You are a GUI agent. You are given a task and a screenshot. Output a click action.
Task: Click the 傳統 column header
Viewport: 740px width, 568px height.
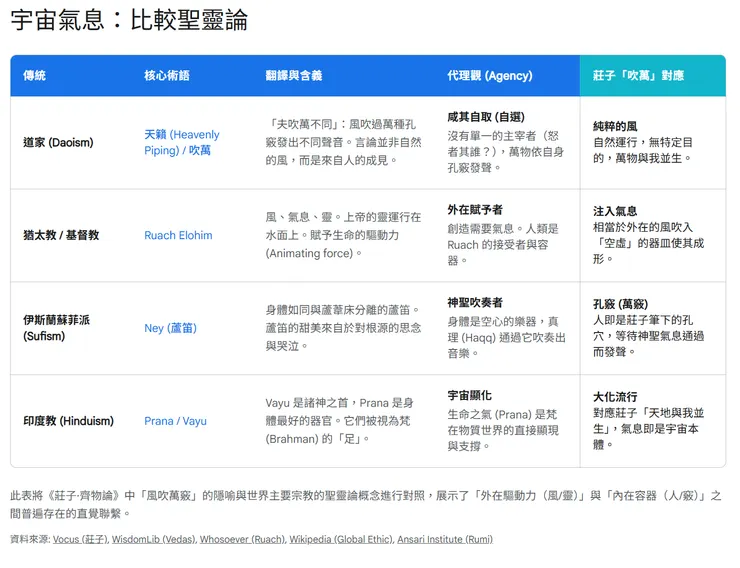click(x=34, y=75)
